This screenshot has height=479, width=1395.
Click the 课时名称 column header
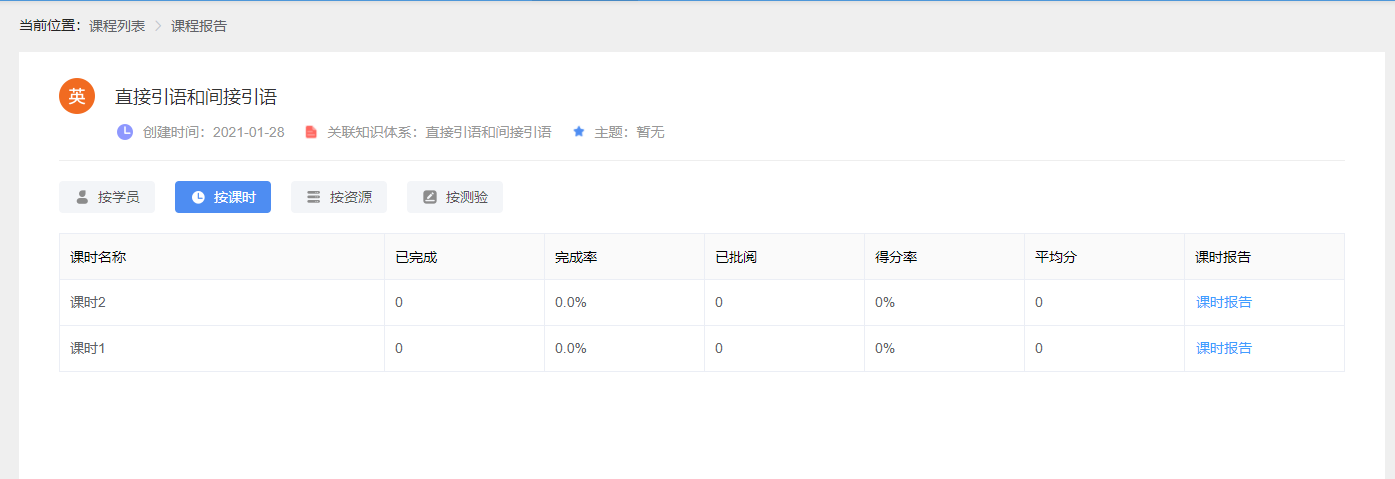coord(98,257)
